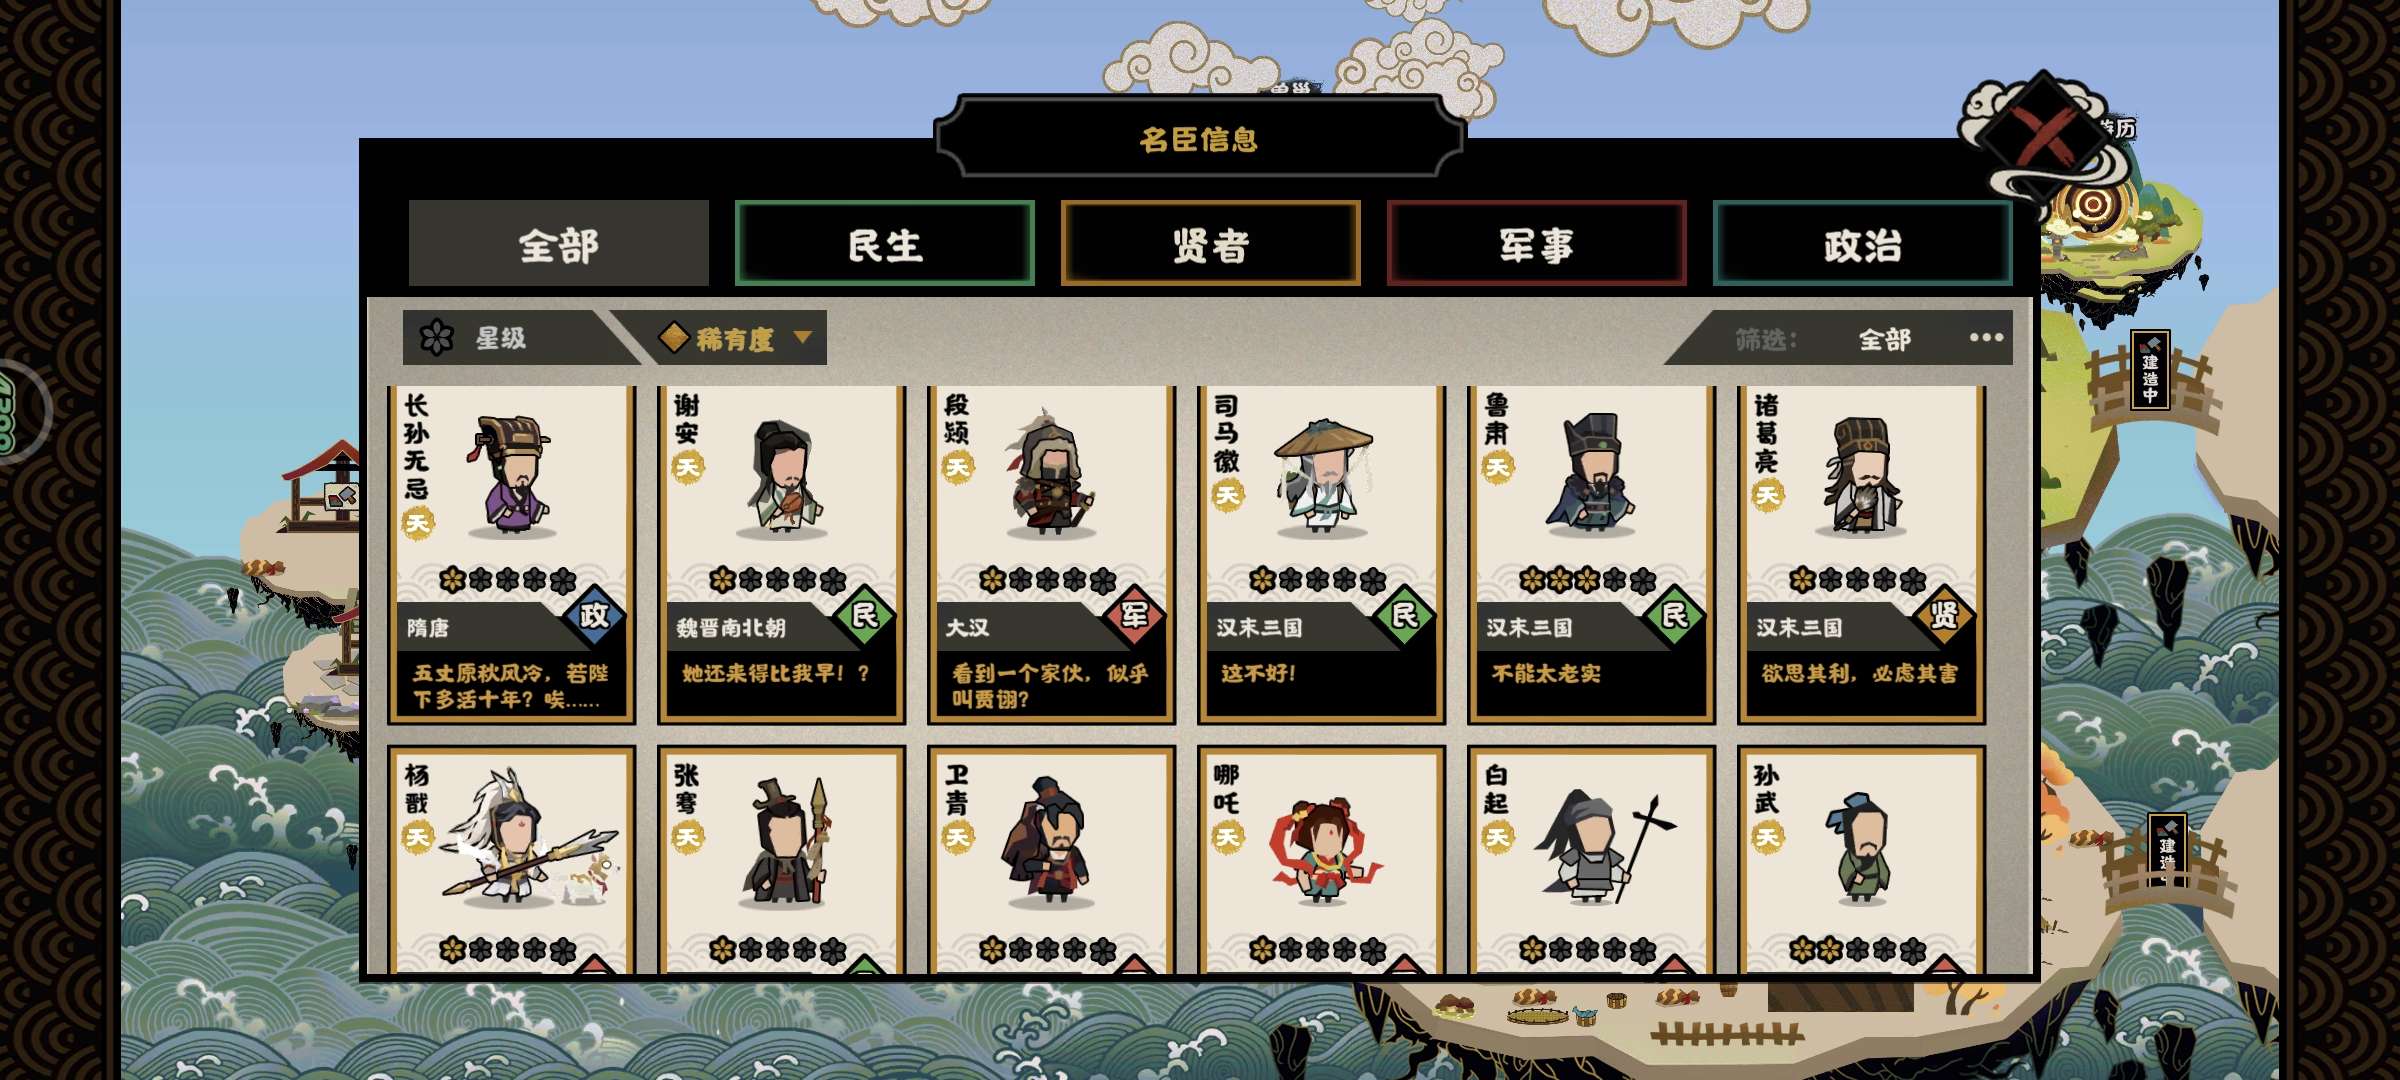The width and height of the screenshot is (2400, 1080).
Task: Toggle sorting by 星级
Action: [x=500, y=338]
